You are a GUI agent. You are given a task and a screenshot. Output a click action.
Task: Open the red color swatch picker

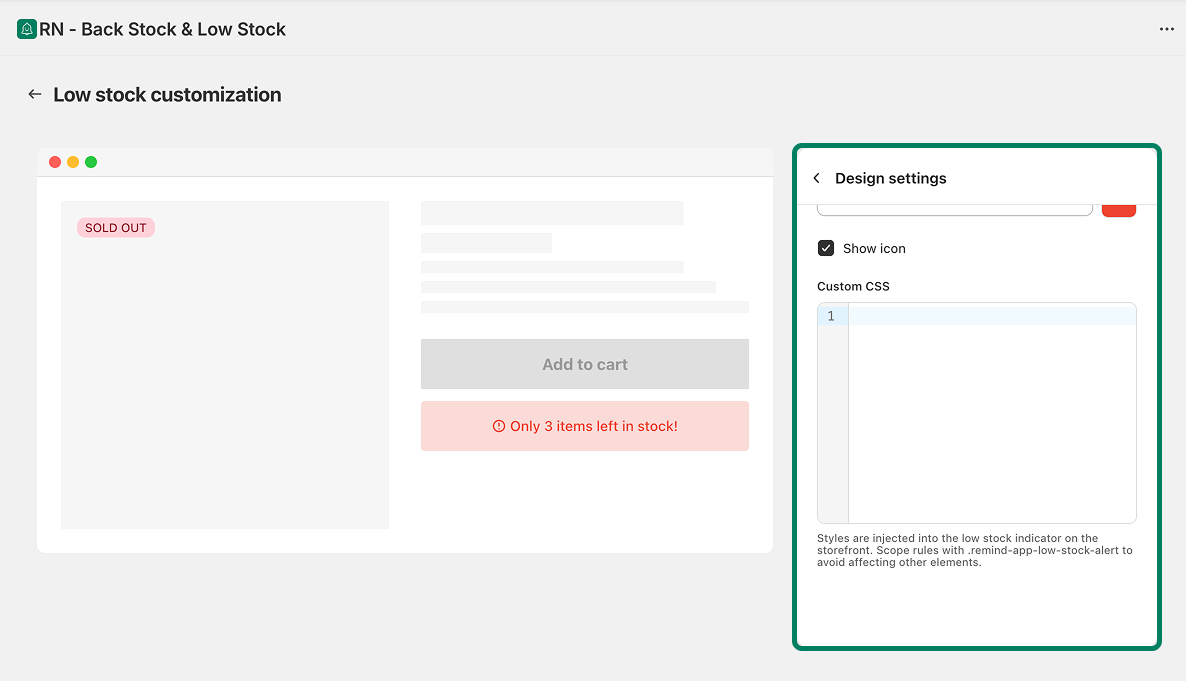(1118, 209)
